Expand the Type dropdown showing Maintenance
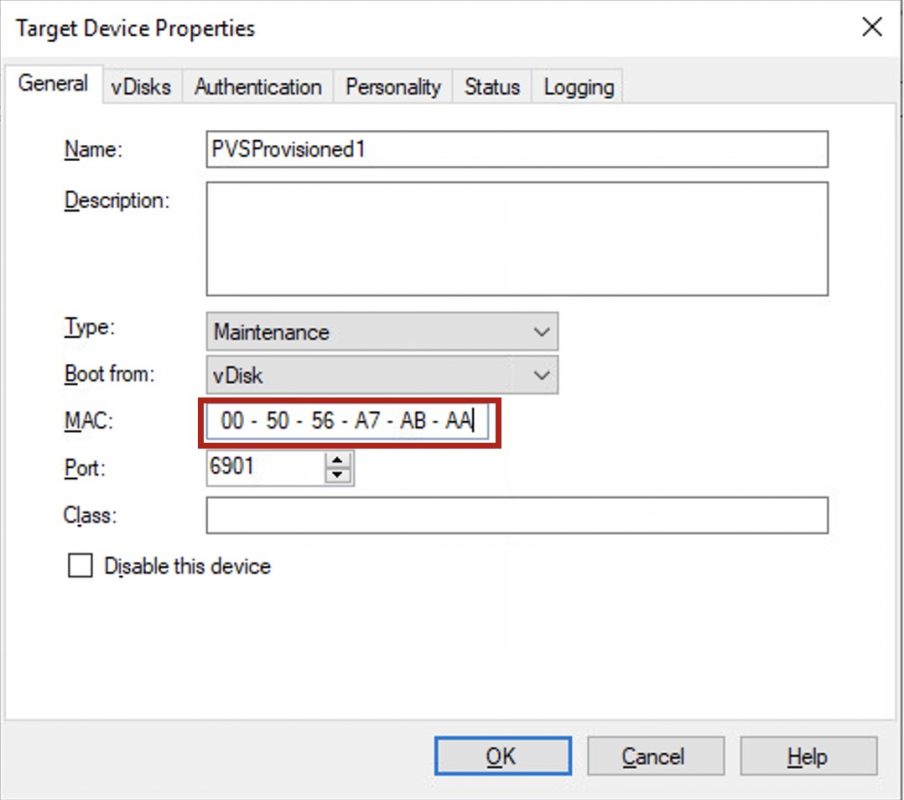The width and height of the screenshot is (904, 800). 382,331
